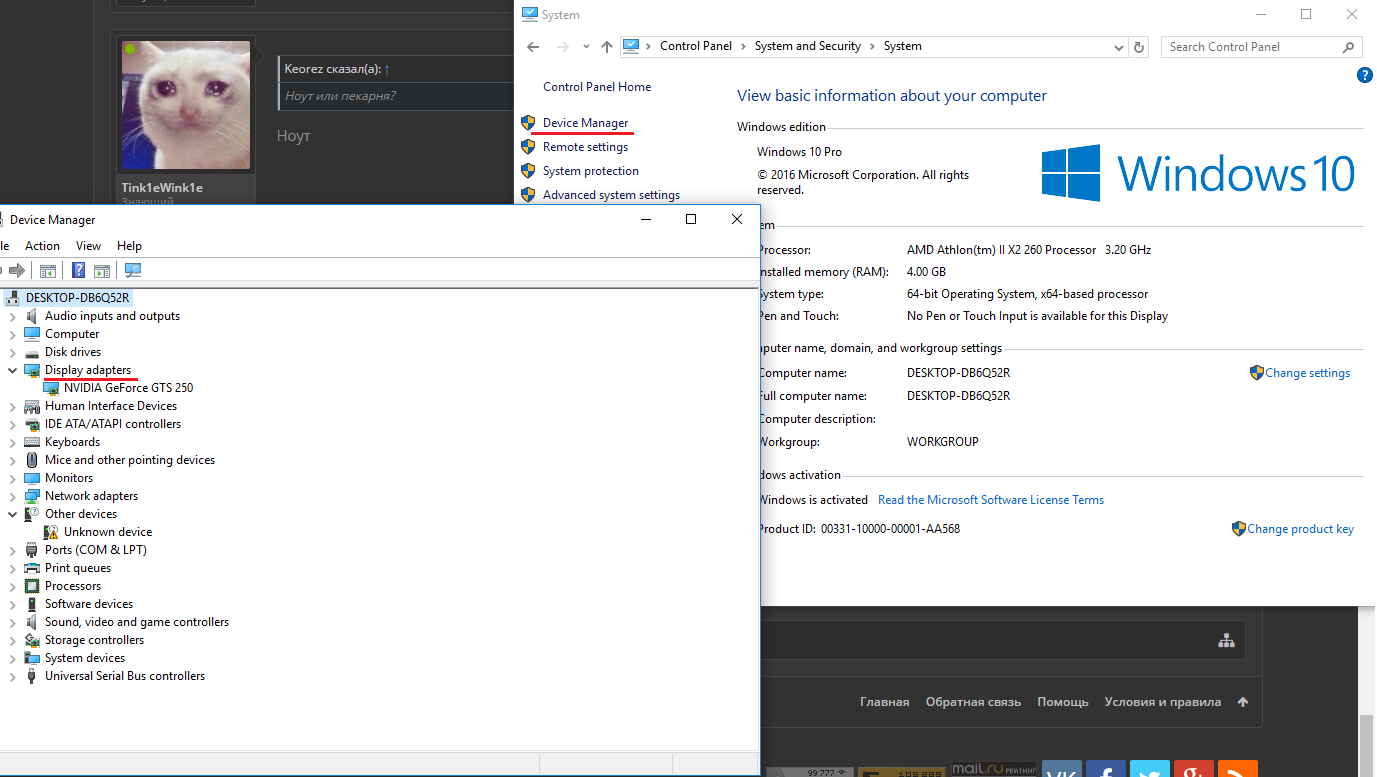Expand the Ports (COM & LPT) node
1377x777 pixels.
[13, 550]
